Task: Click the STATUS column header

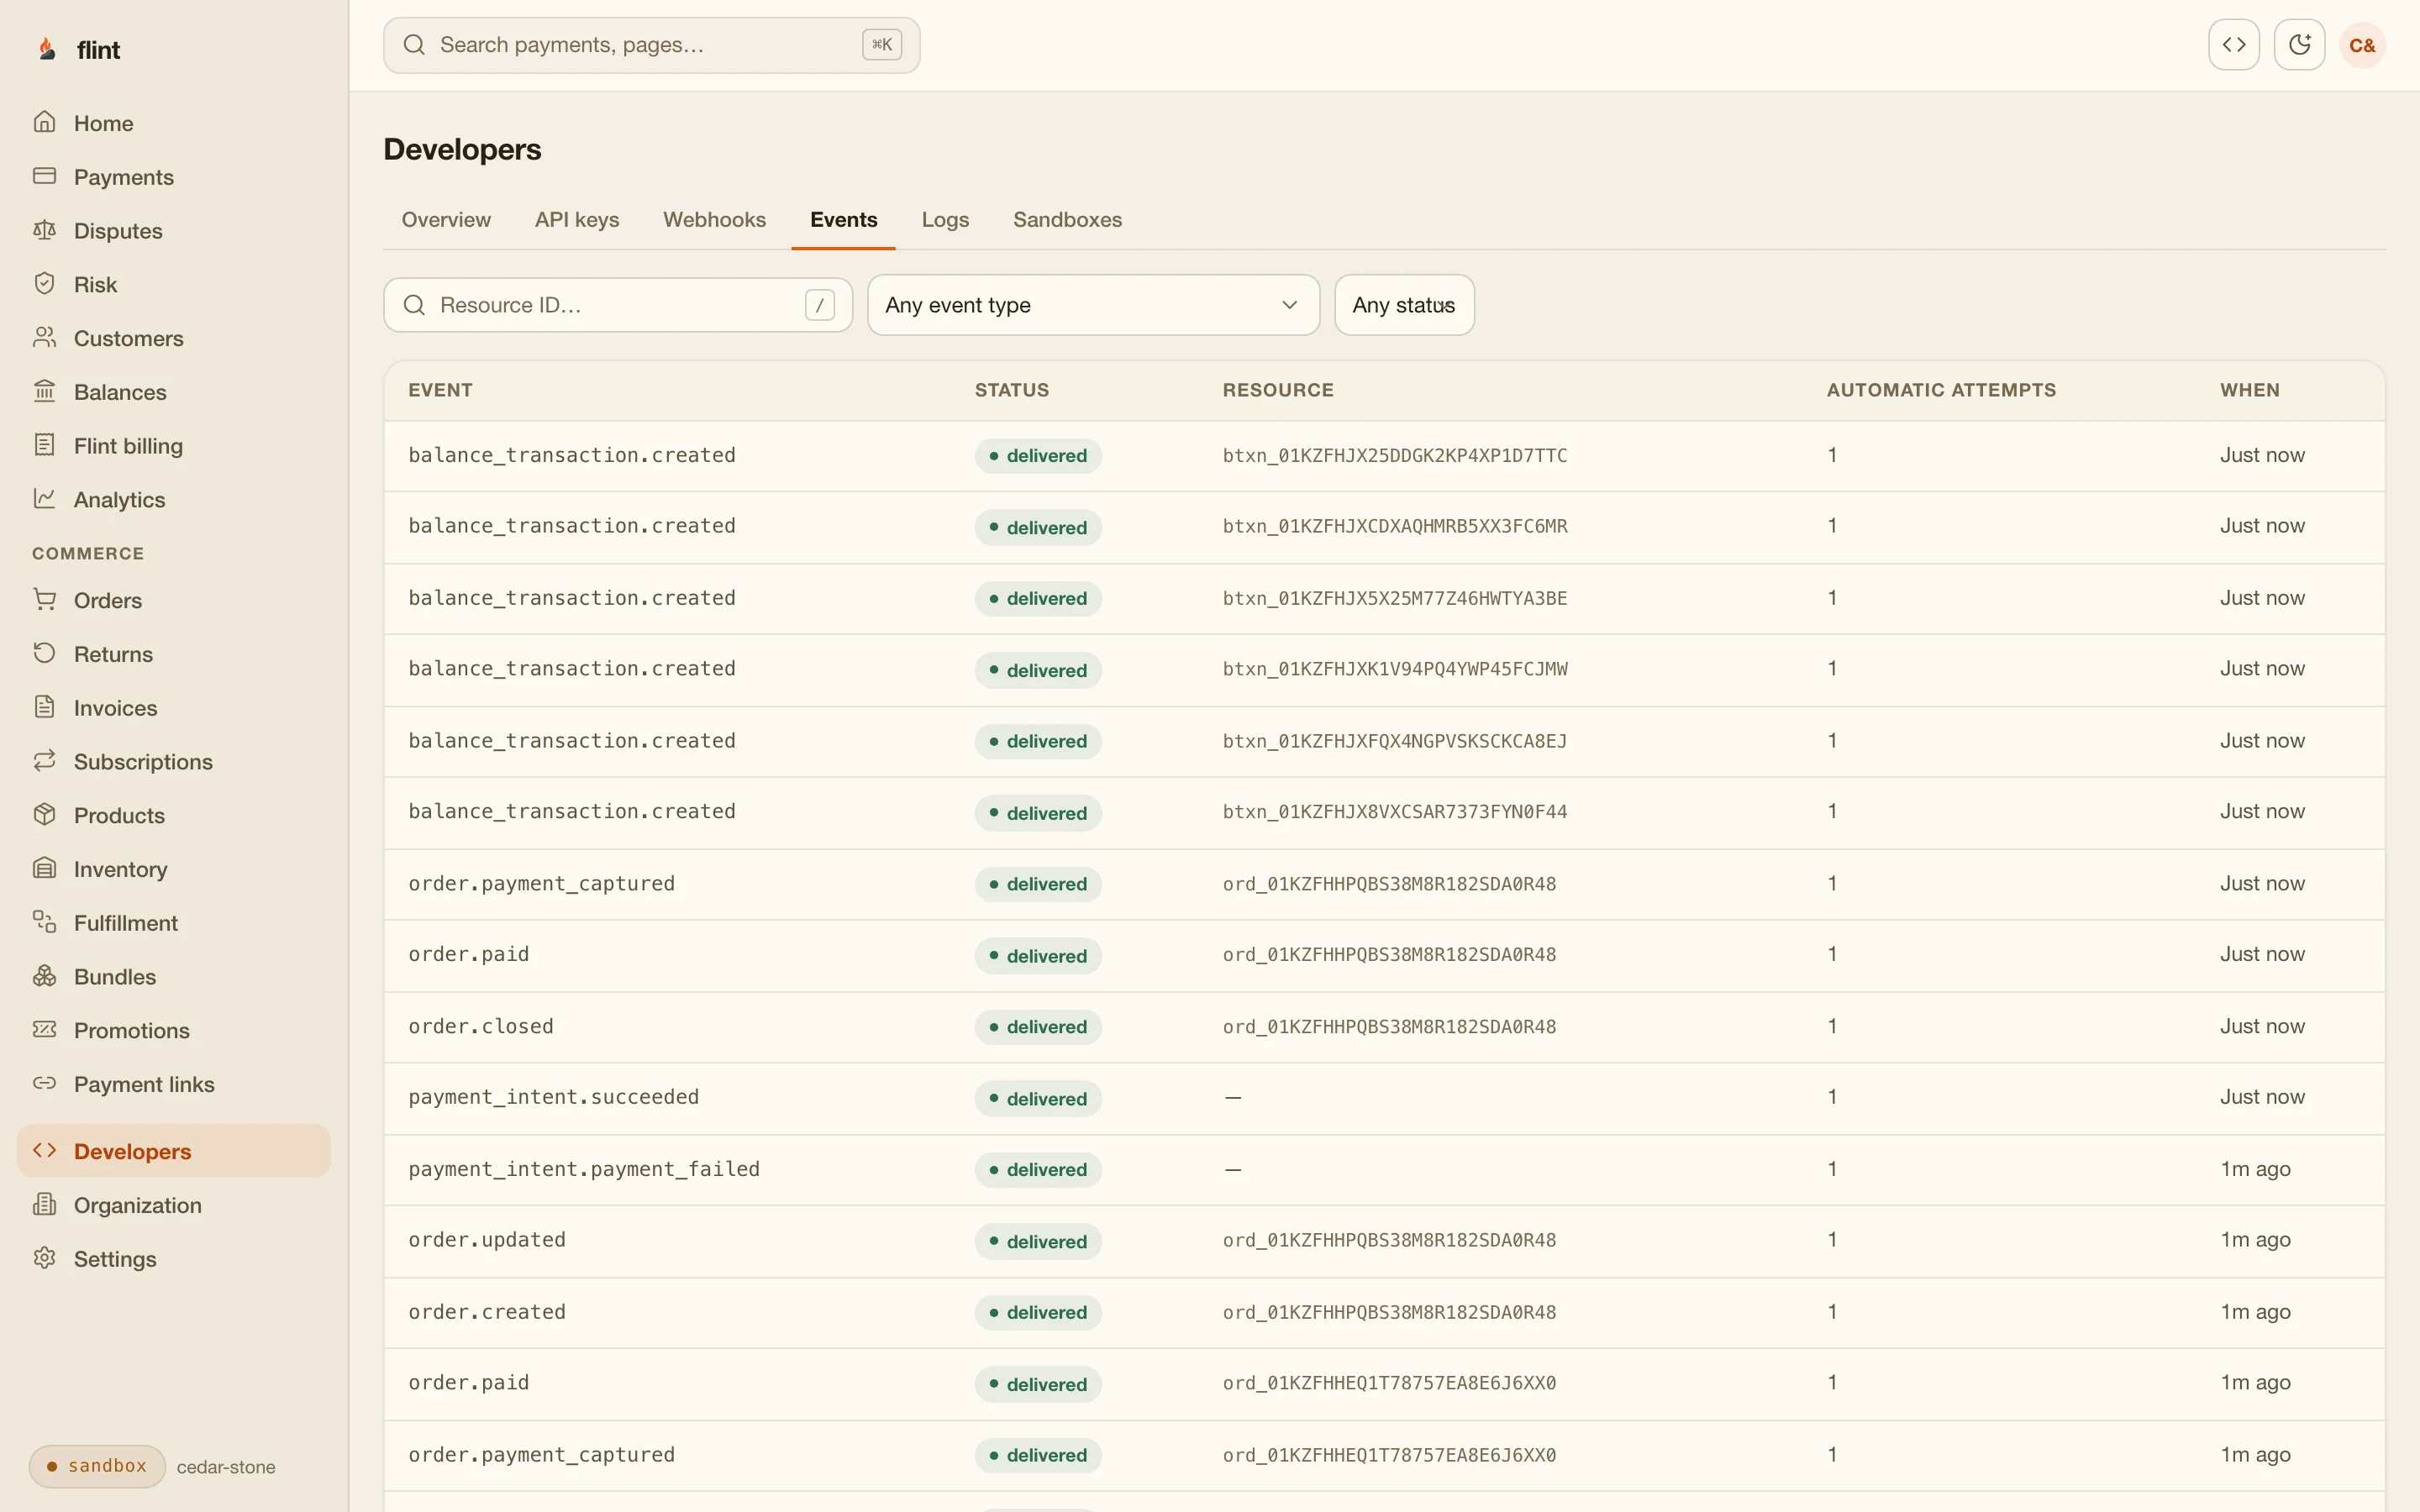Action: click(x=1012, y=390)
